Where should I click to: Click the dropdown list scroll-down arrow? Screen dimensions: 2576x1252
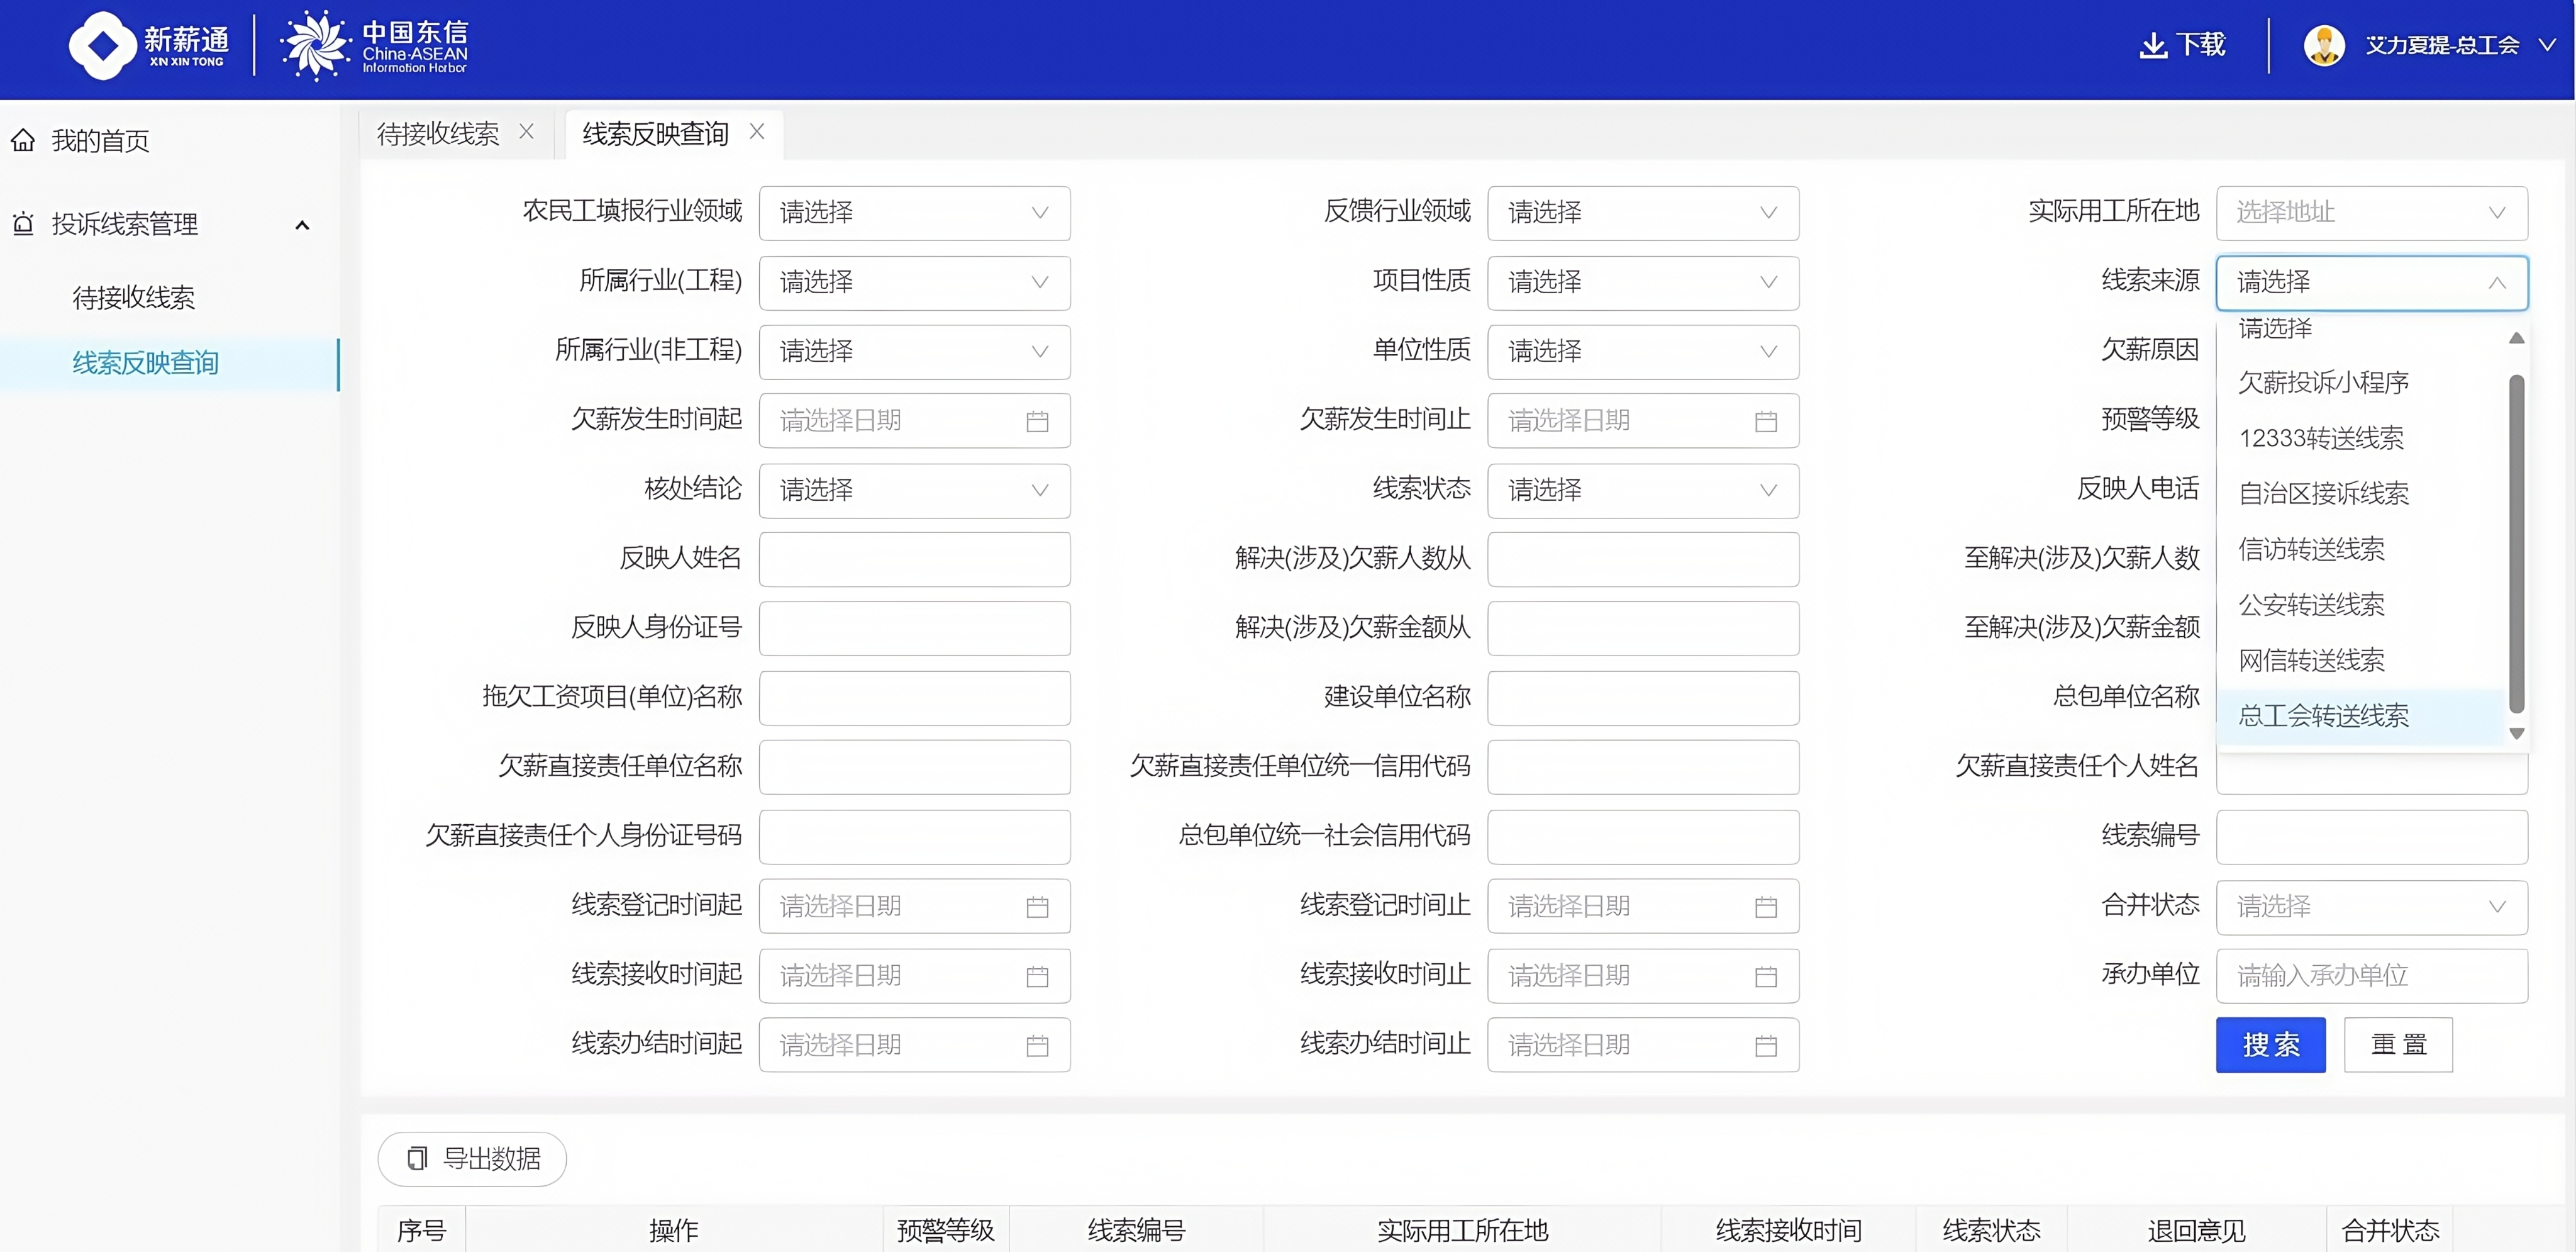(2517, 733)
